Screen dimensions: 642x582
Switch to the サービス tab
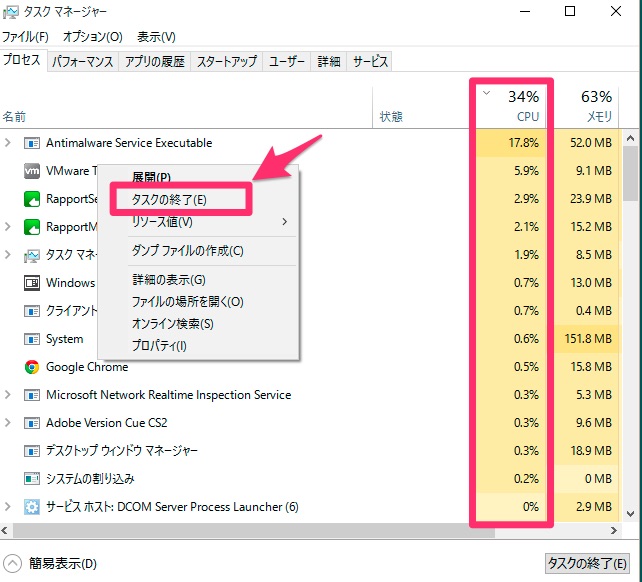click(x=370, y=61)
